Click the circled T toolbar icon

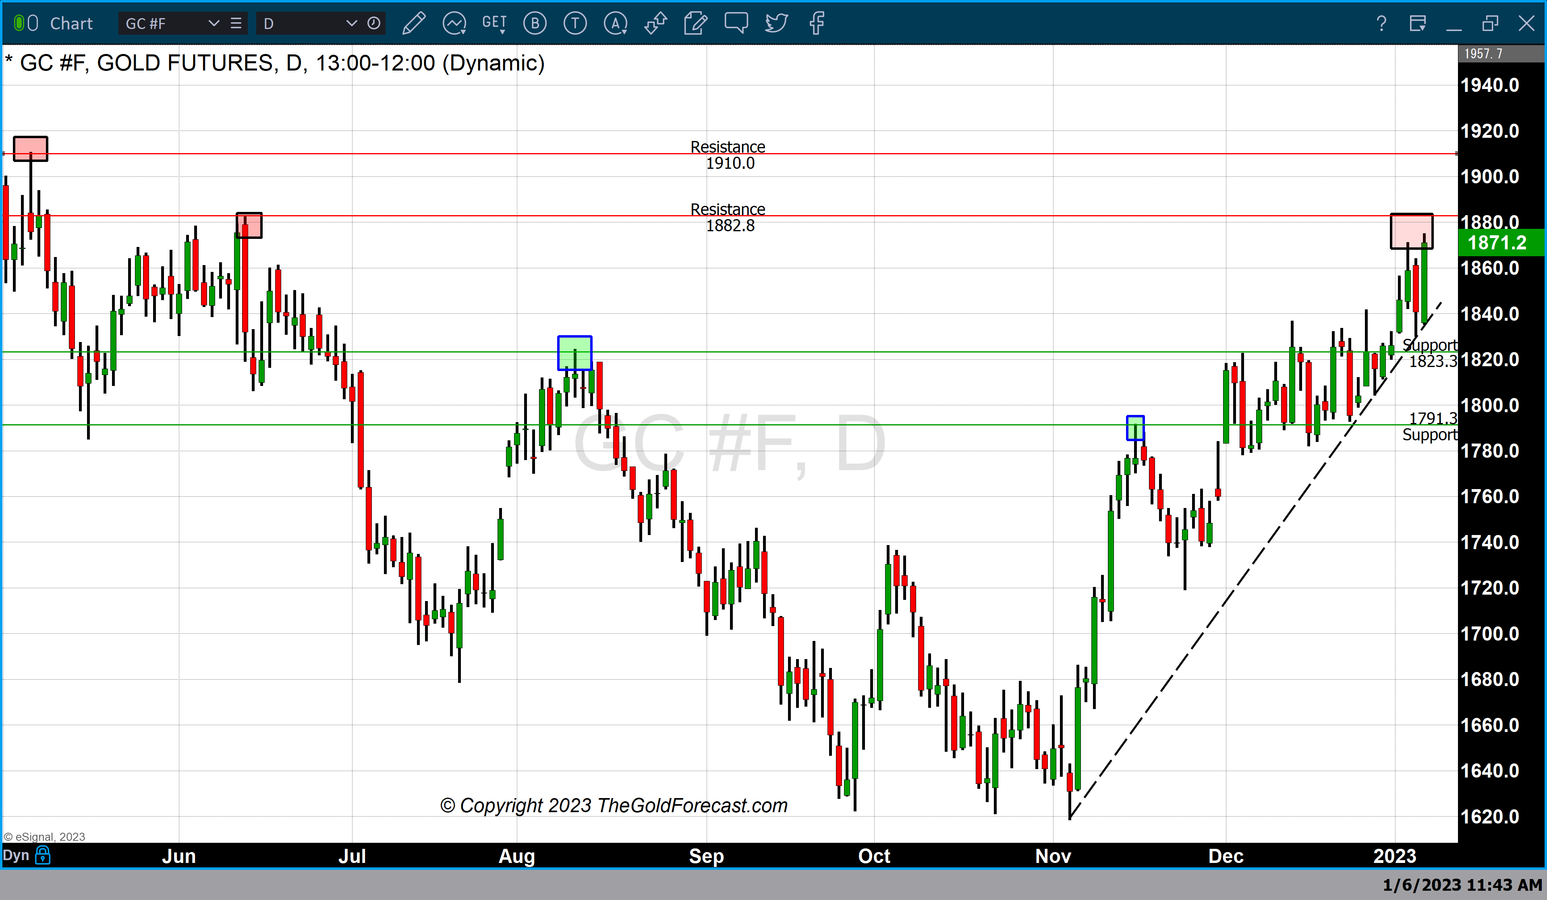click(575, 23)
